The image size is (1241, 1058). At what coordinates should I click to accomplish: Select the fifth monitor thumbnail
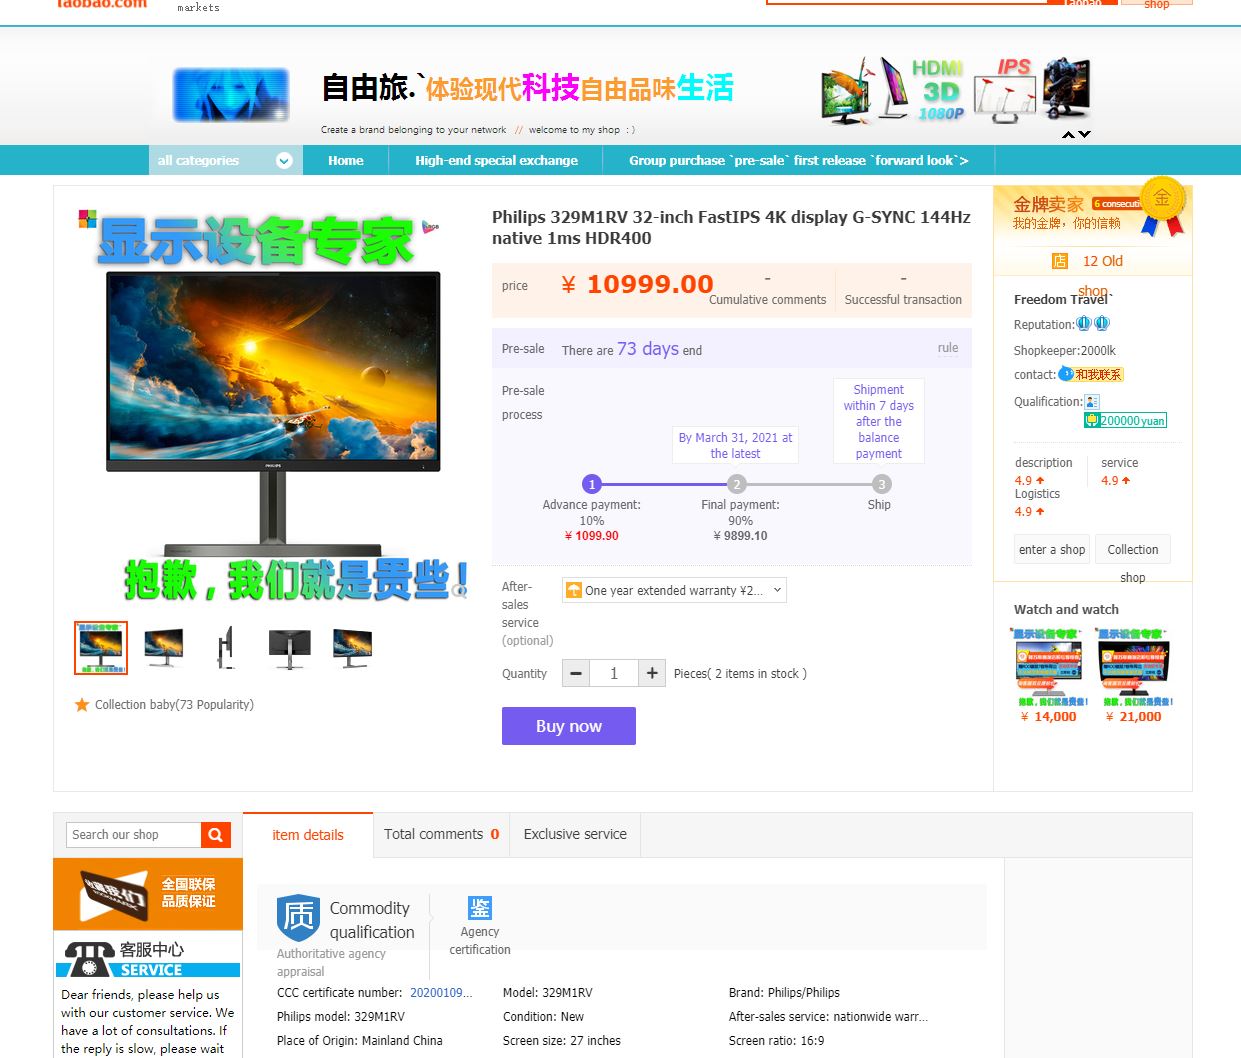(x=352, y=648)
